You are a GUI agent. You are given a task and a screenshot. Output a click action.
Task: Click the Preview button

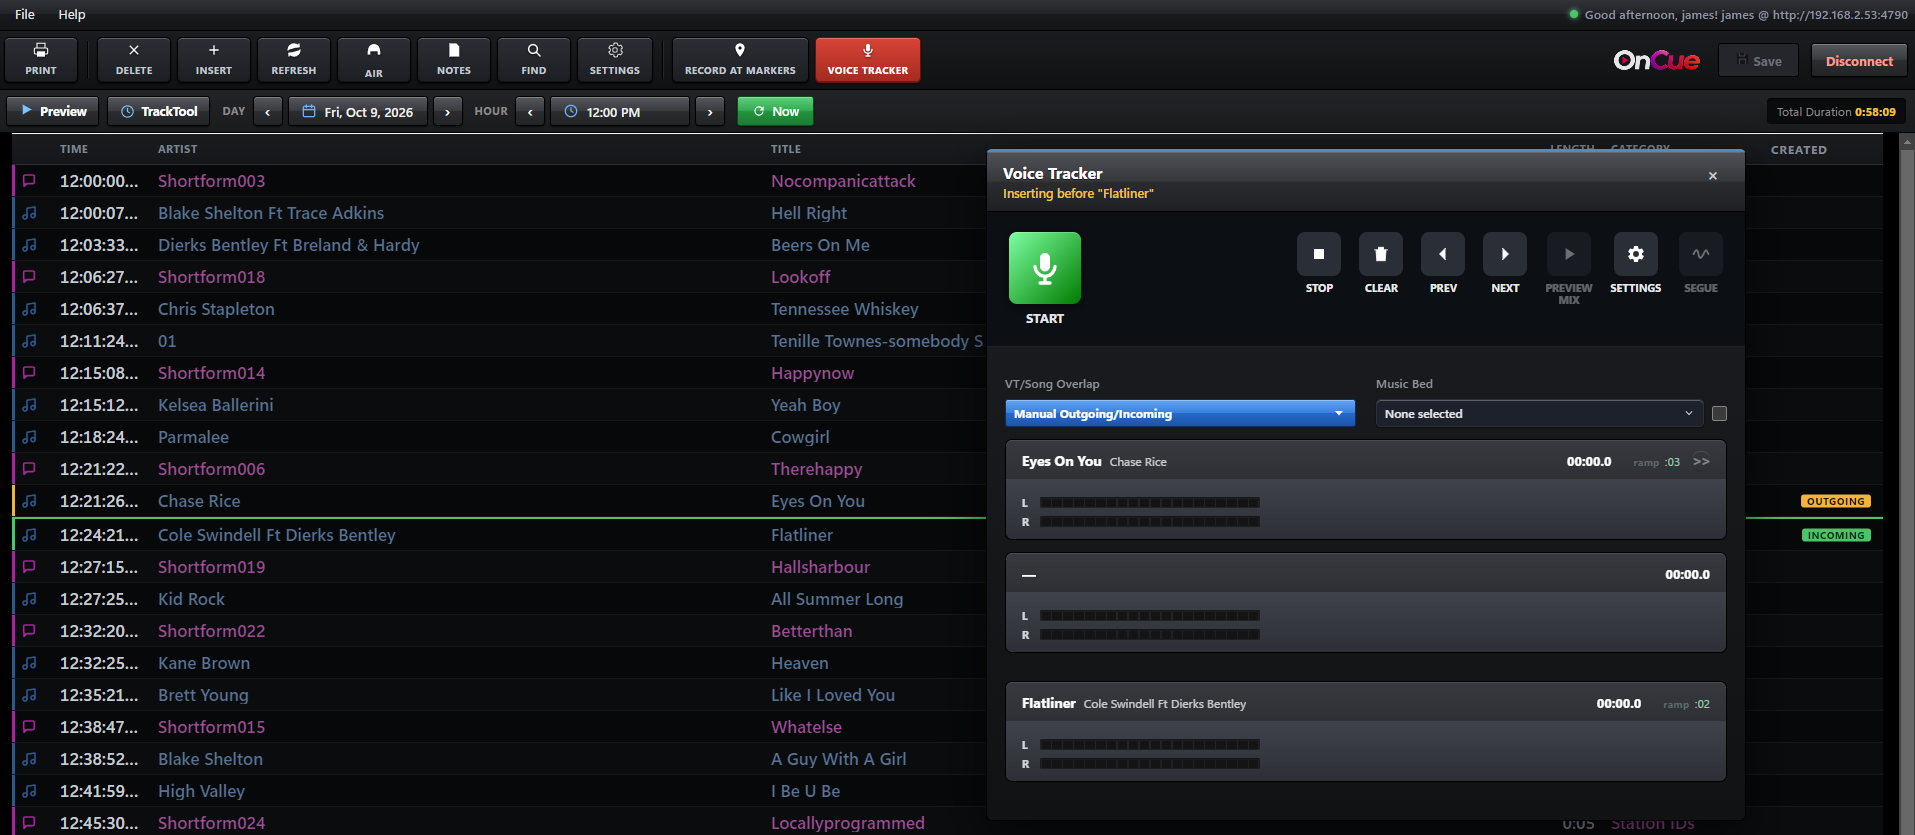click(x=53, y=111)
